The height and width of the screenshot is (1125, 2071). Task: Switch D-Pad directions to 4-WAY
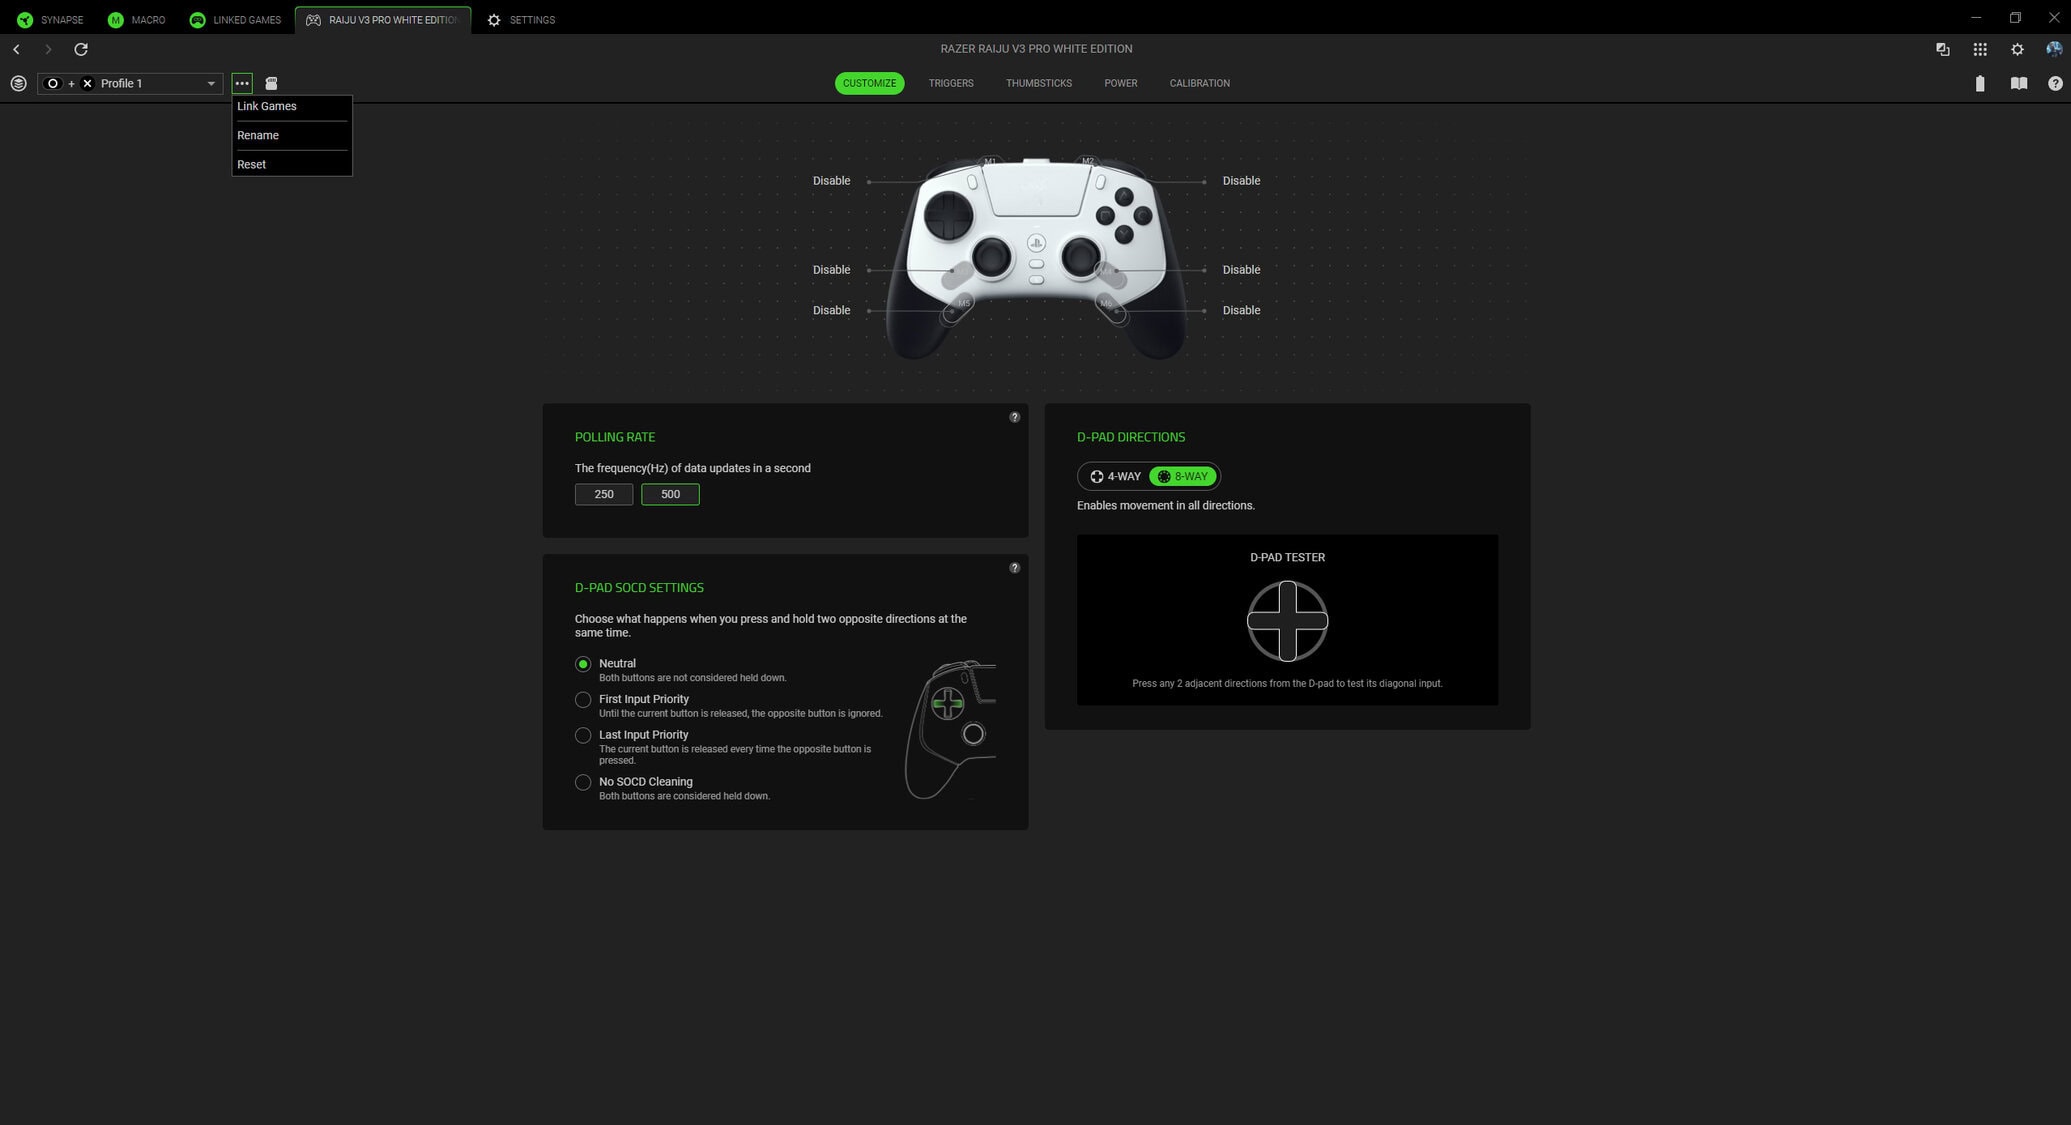(x=1115, y=477)
